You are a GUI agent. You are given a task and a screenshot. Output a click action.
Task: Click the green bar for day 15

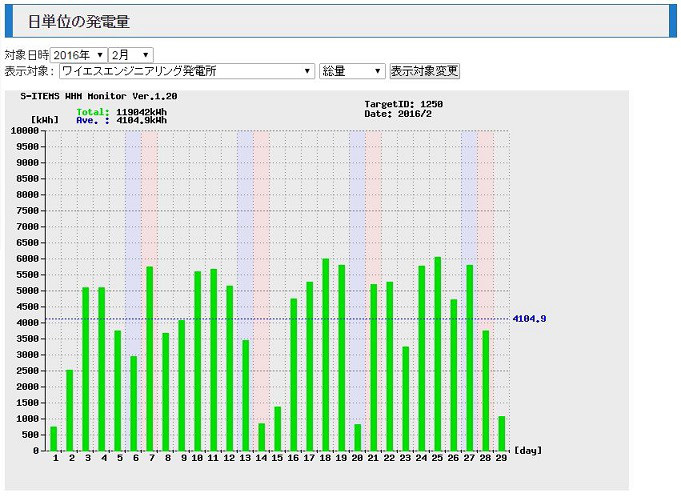278,429
